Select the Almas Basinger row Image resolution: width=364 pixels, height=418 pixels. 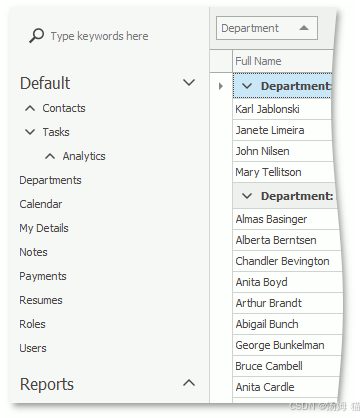click(x=286, y=219)
